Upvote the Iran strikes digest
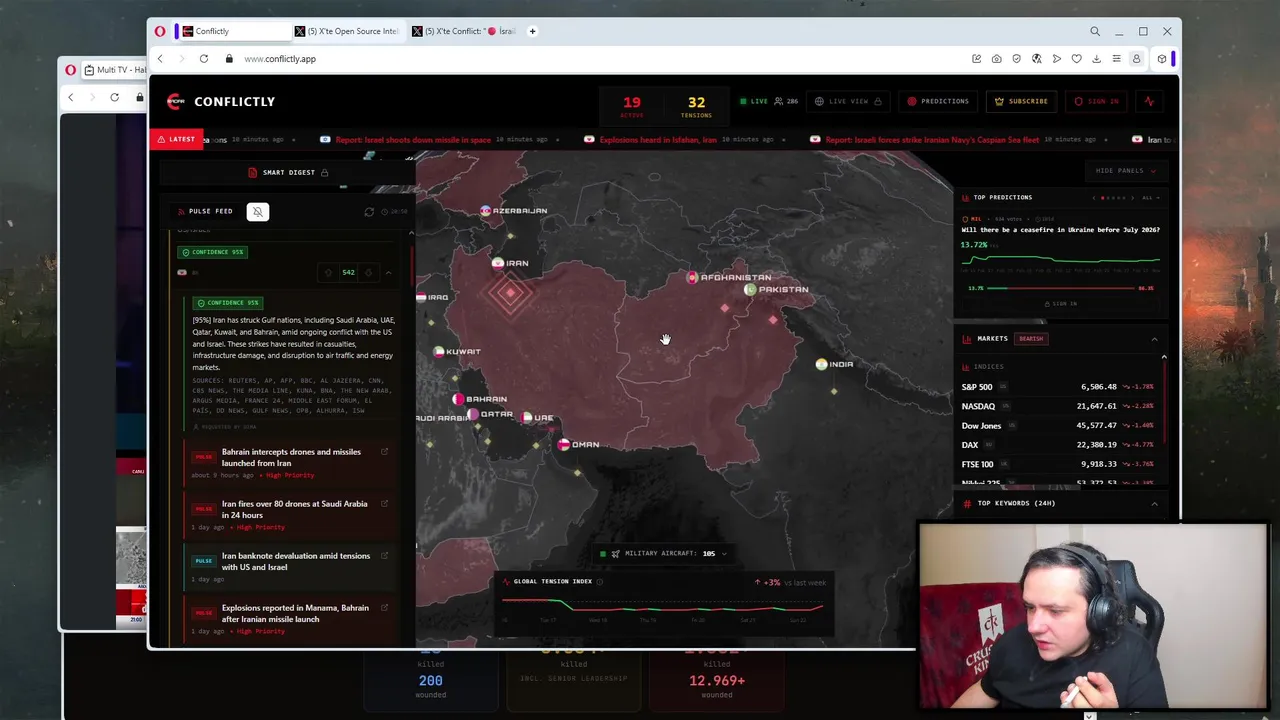The image size is (1280, 720). (x=328, y=272)
